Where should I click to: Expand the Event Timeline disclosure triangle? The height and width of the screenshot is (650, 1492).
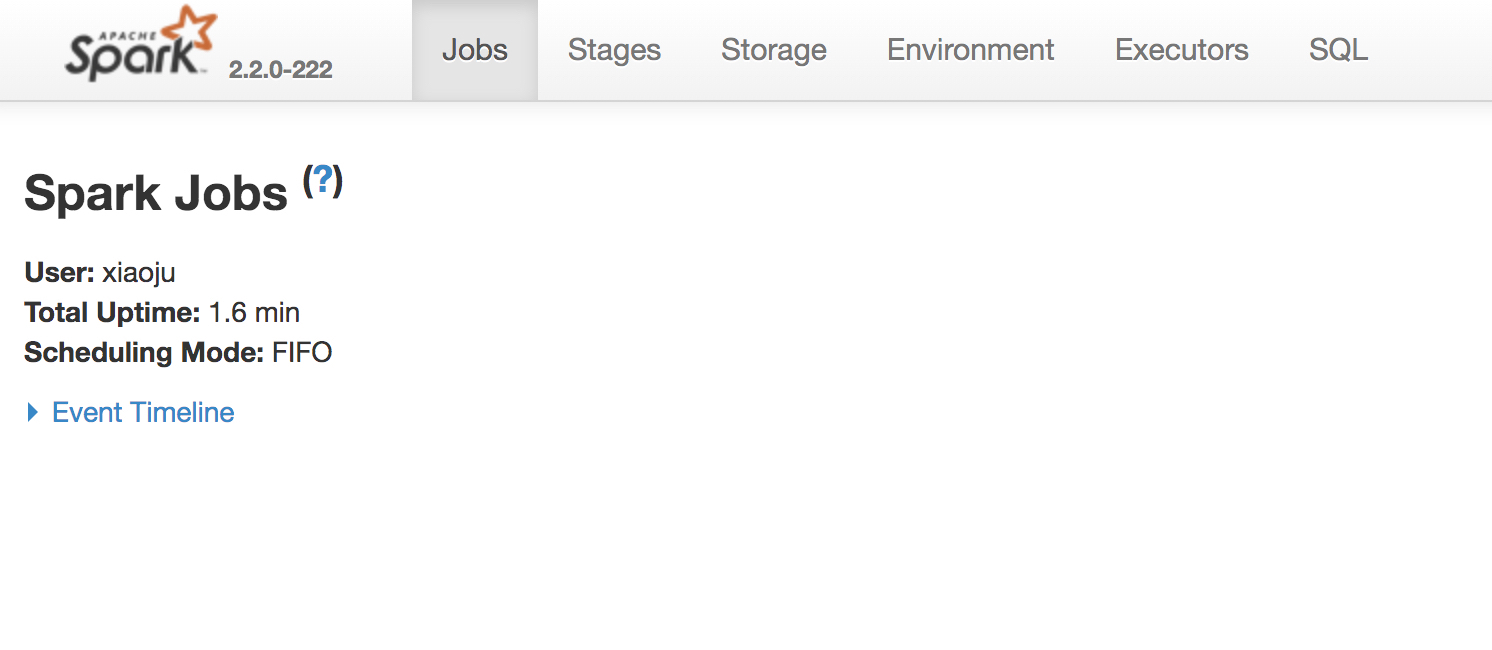(x=32, y=412)
